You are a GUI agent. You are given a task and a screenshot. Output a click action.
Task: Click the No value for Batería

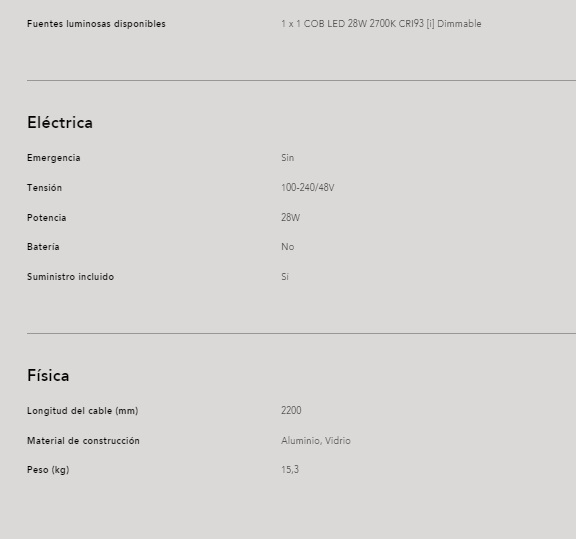pos(288,247)
